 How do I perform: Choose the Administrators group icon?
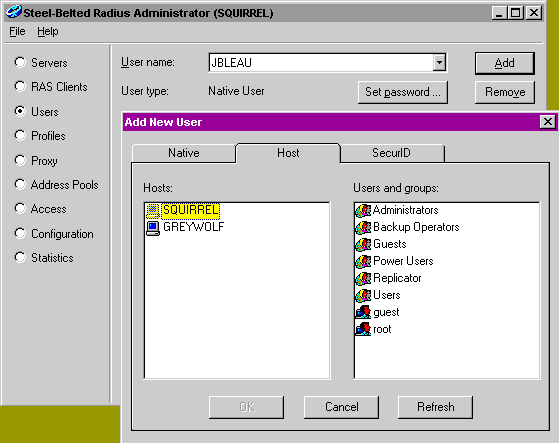[363, 211]
